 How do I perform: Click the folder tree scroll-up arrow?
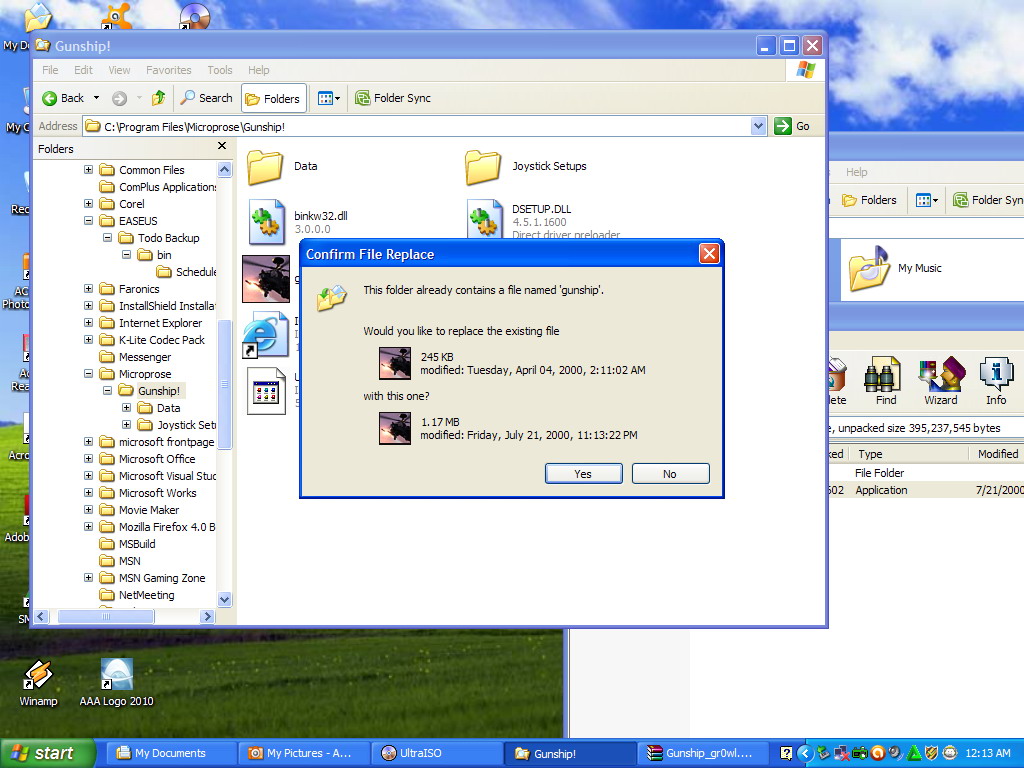click(224, 170)
